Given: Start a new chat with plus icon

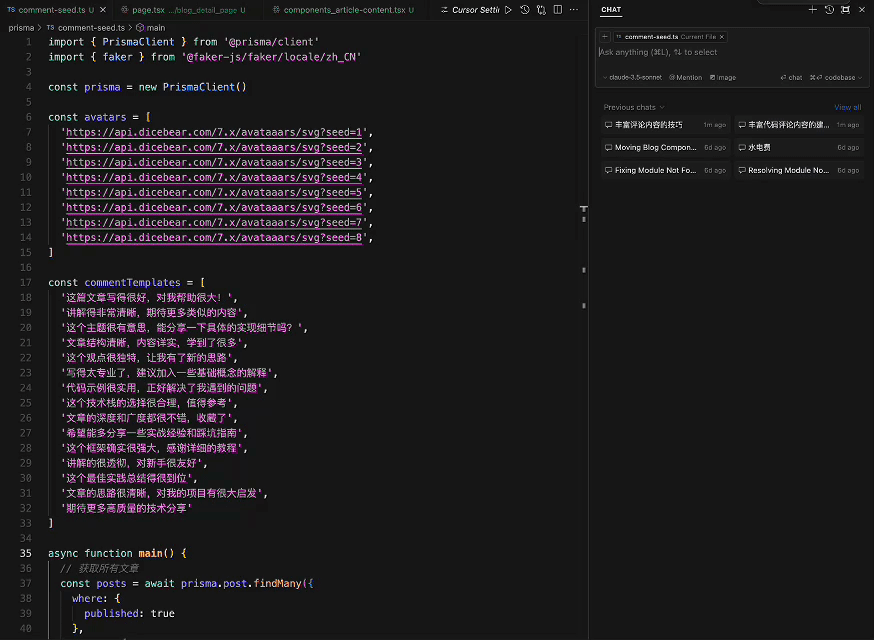Looking at the screenshot, I should click(813, 10).
